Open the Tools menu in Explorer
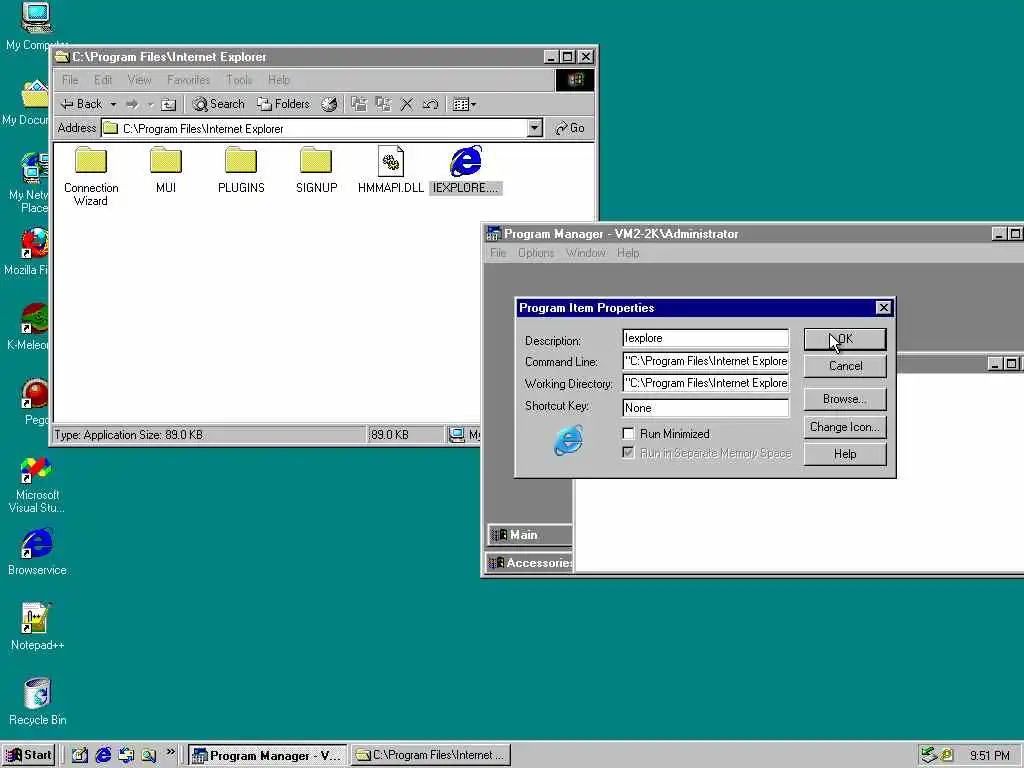Image resolution: width=1024 pixels, height=768 pixels. [x=239, y=80]
